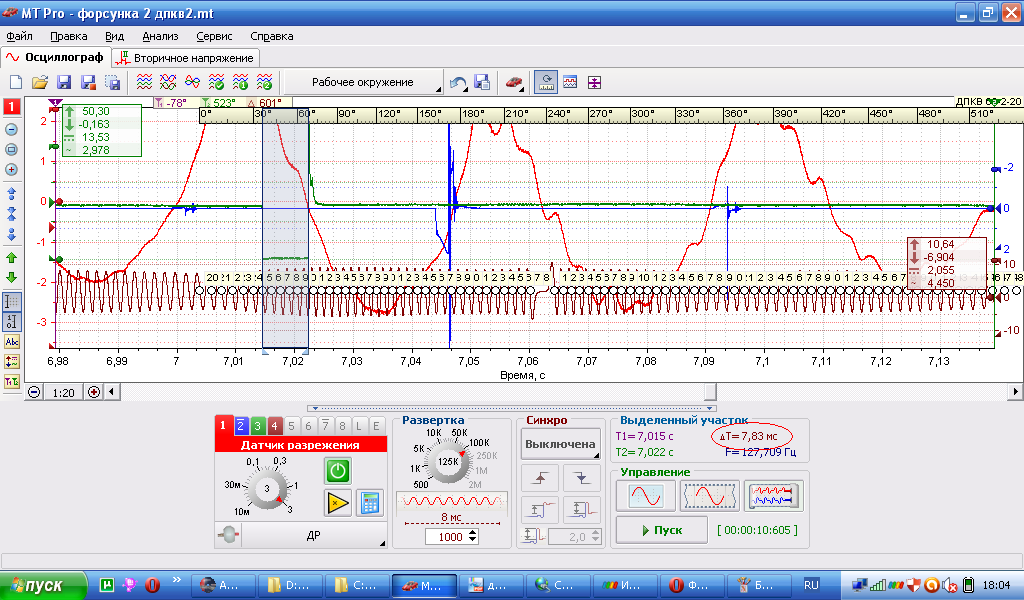Viewport: 1024px width, 600px height.
Task: Switch to Вторичное напряжение tab
Action: (187, 58)
